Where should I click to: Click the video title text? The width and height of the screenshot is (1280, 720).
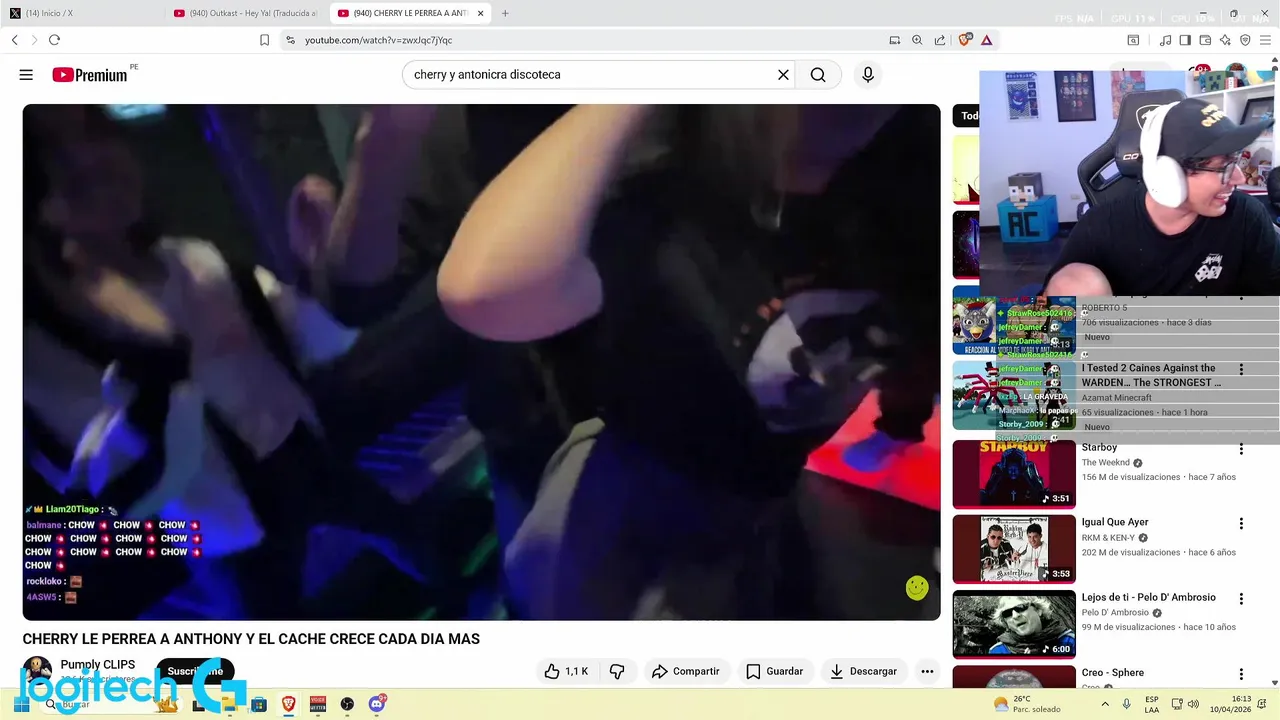point(251,639)
